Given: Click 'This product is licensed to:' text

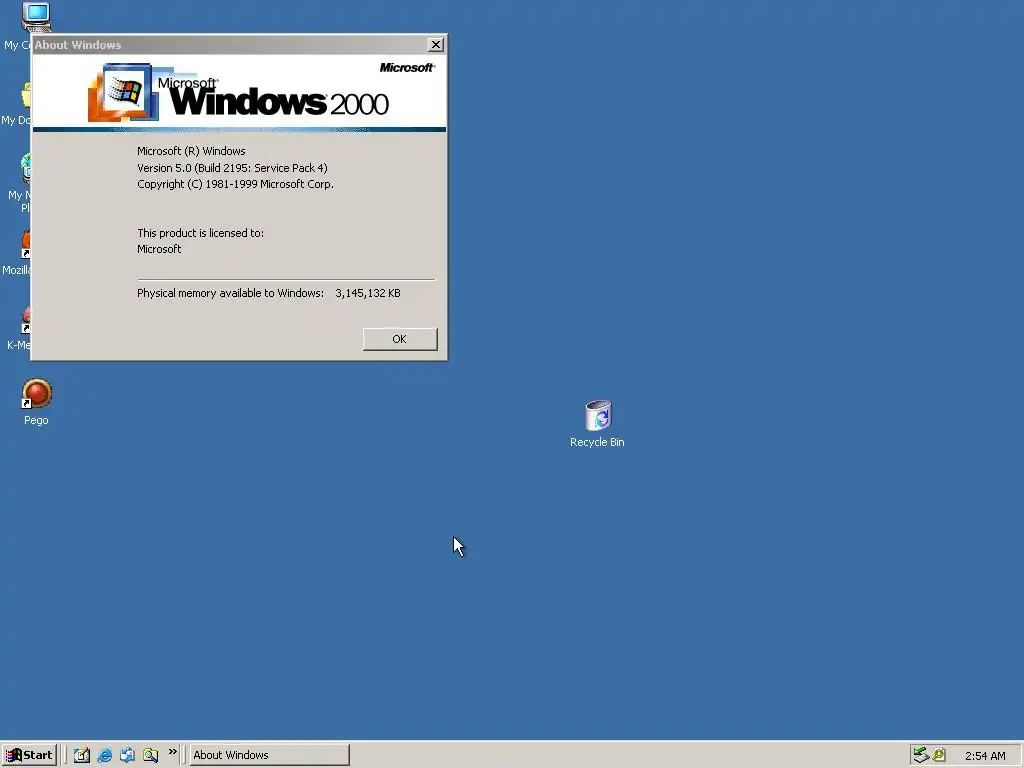Looking at the screenshot, I should (200, 233).
